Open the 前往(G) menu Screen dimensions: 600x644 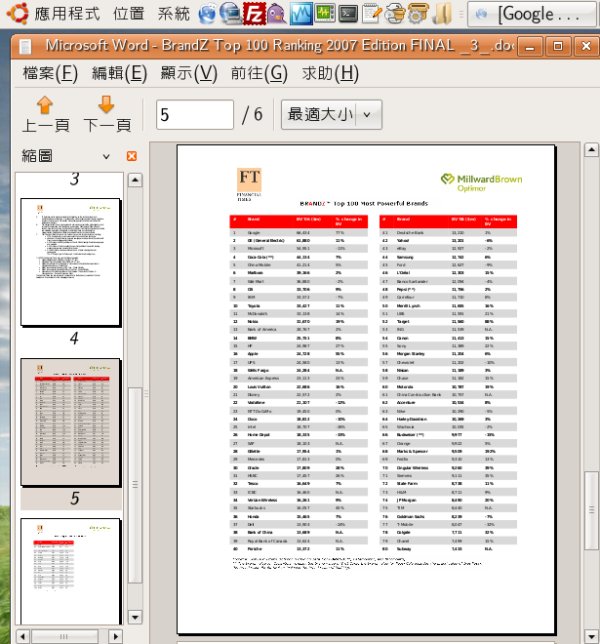coord(259,74)
